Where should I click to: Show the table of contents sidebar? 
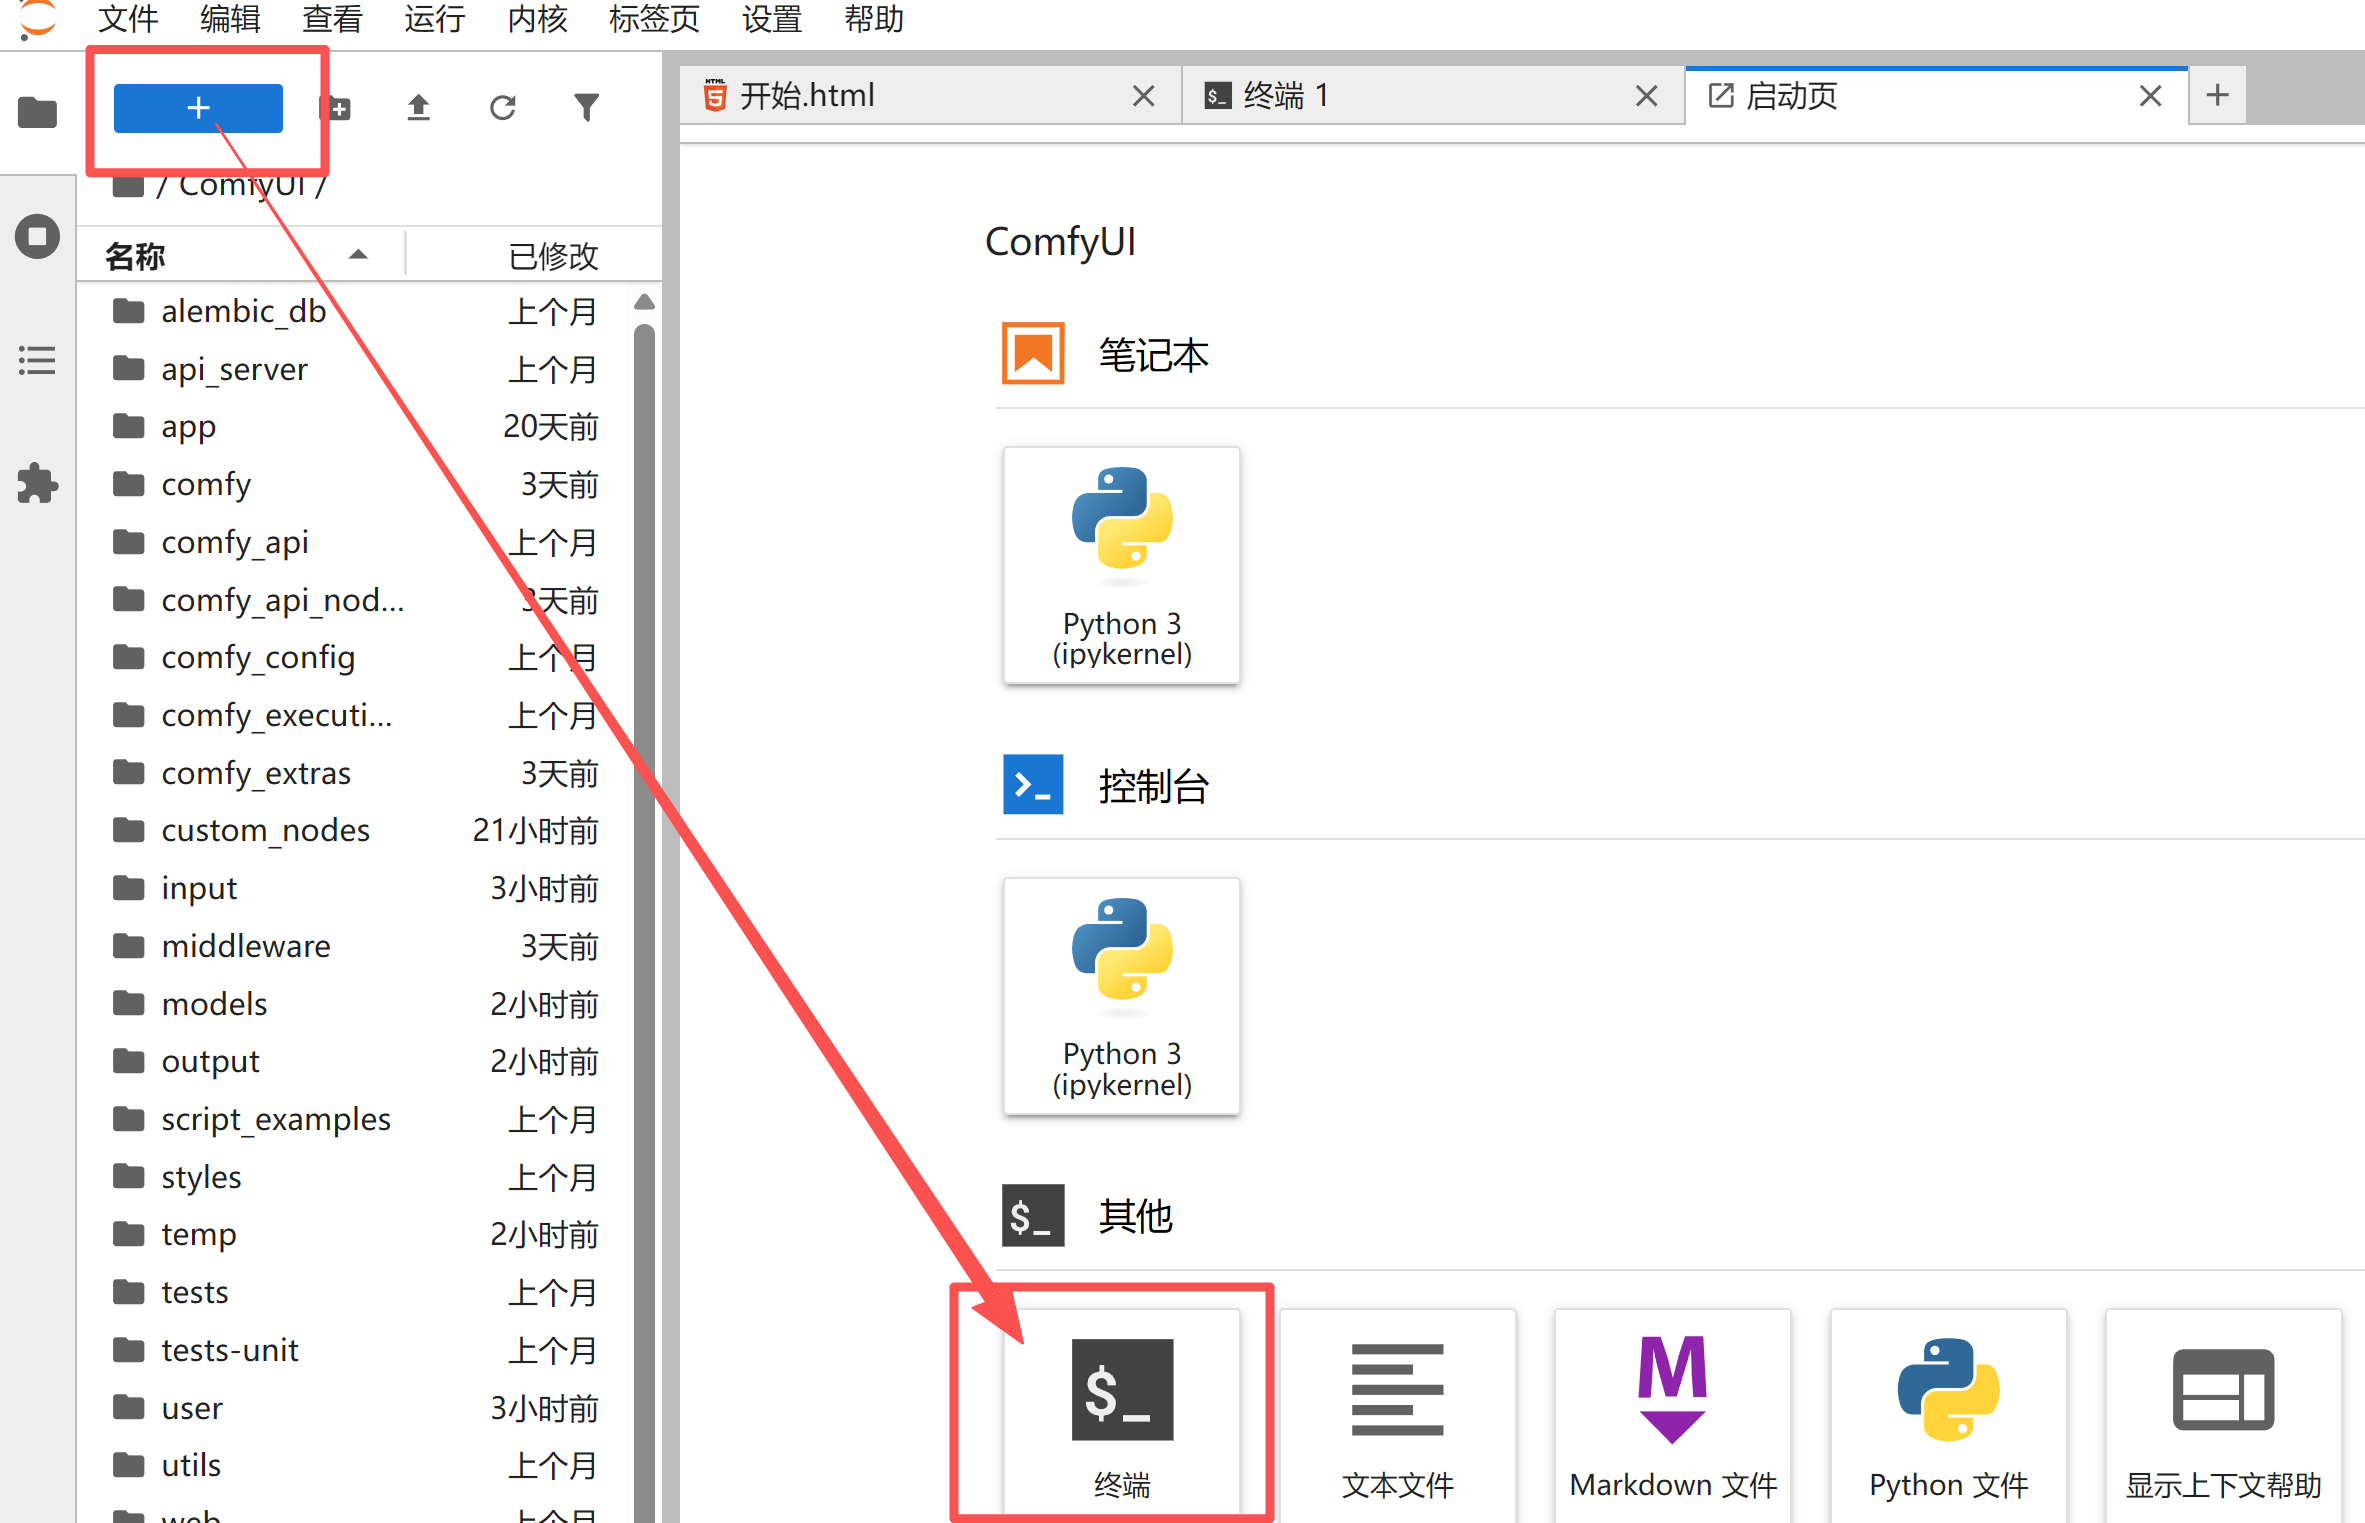point(37,360)
